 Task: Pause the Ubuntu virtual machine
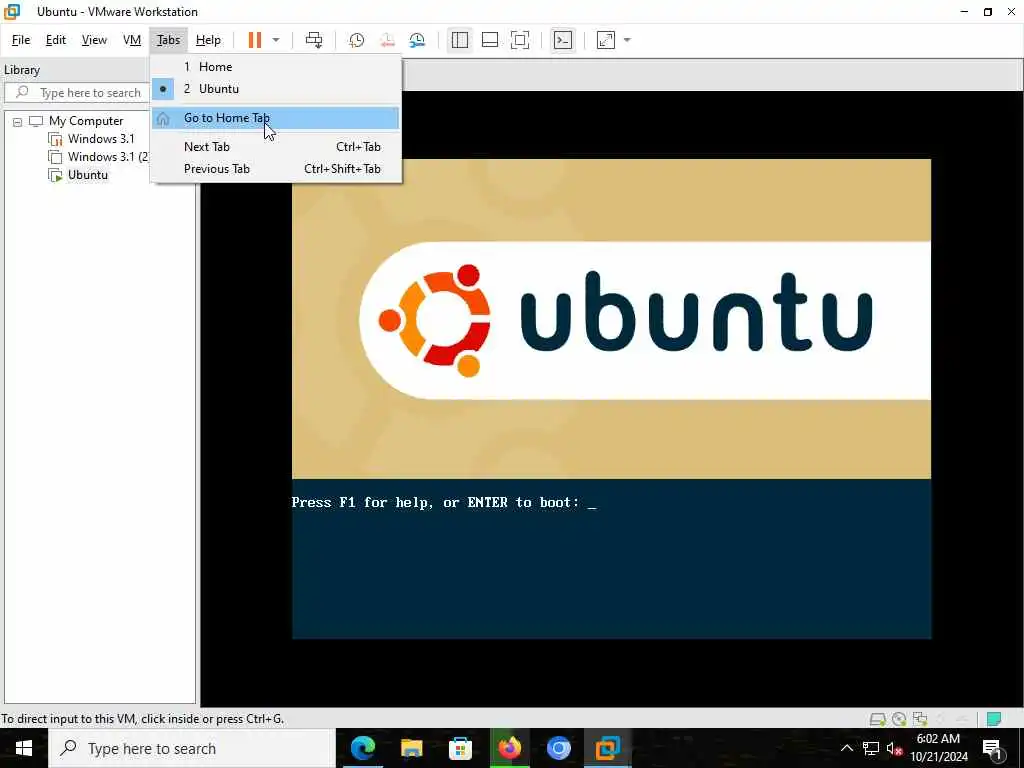click(x=255, y=40)
